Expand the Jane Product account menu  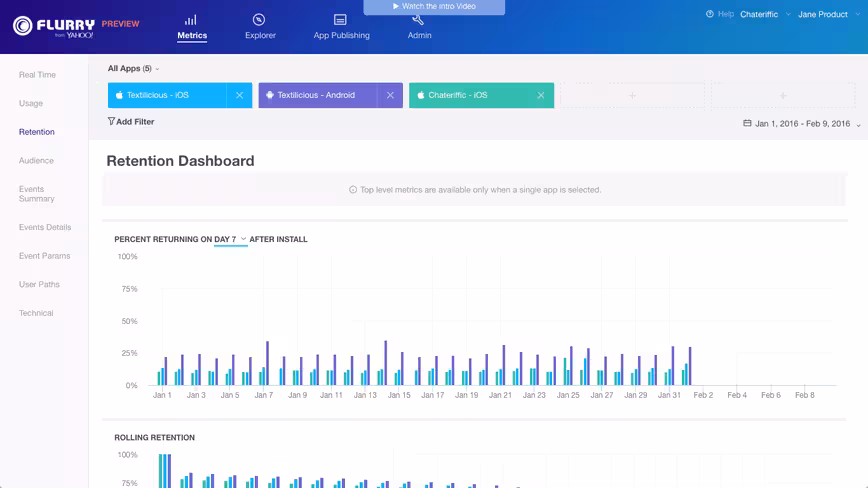(829, 14)
